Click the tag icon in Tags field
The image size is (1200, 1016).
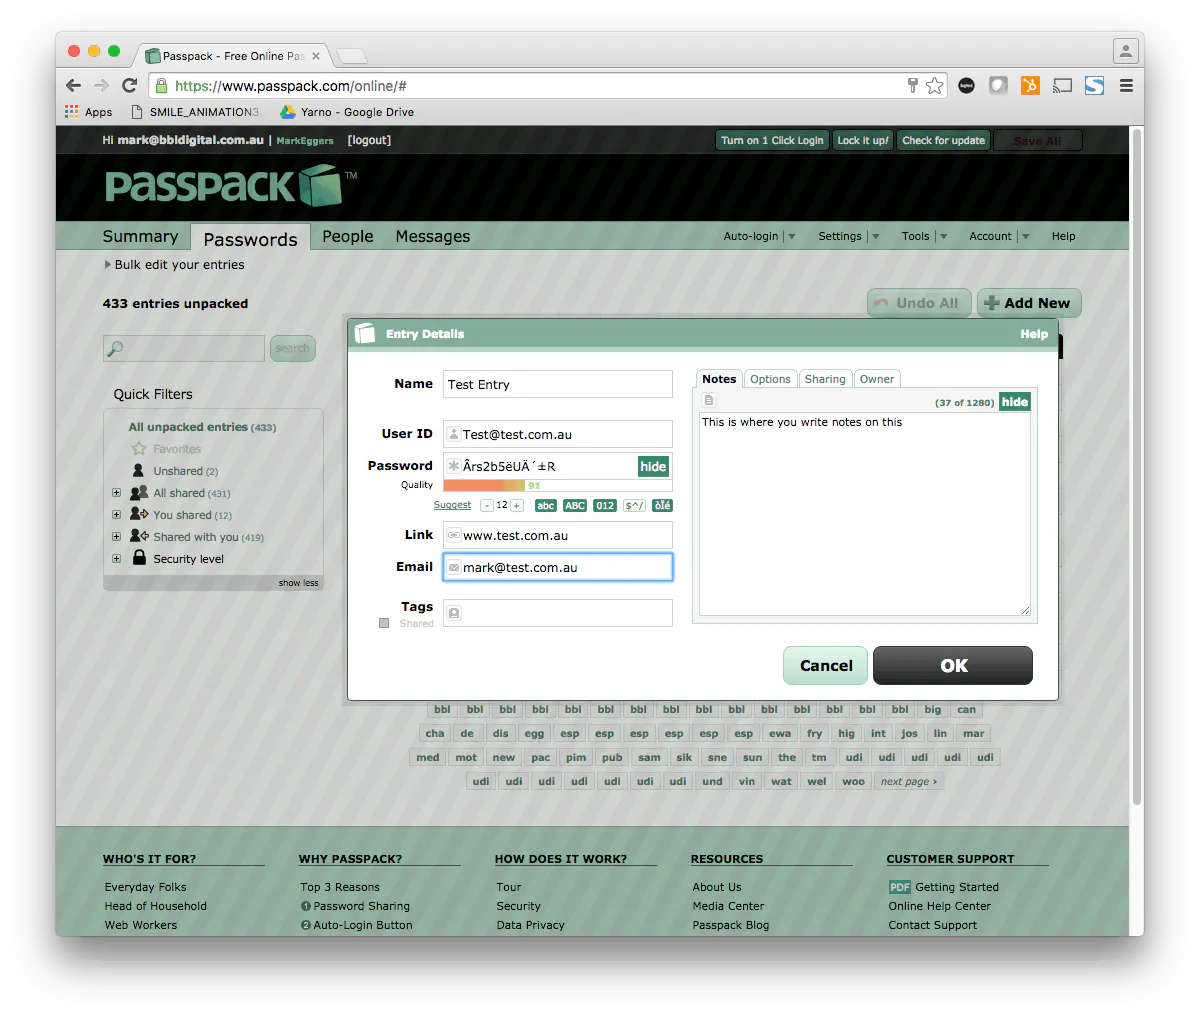click(454, 613)
